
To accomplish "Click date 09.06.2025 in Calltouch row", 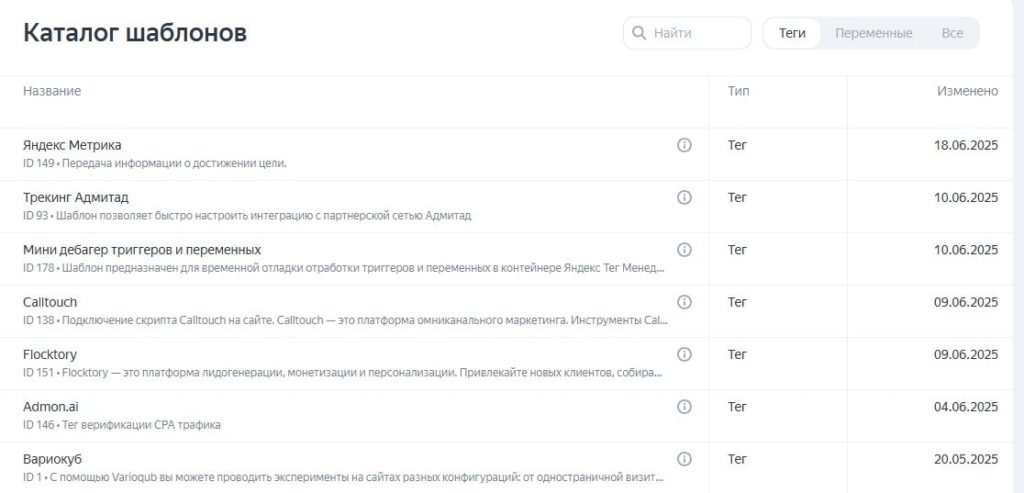I will click(x=966, y=302).
